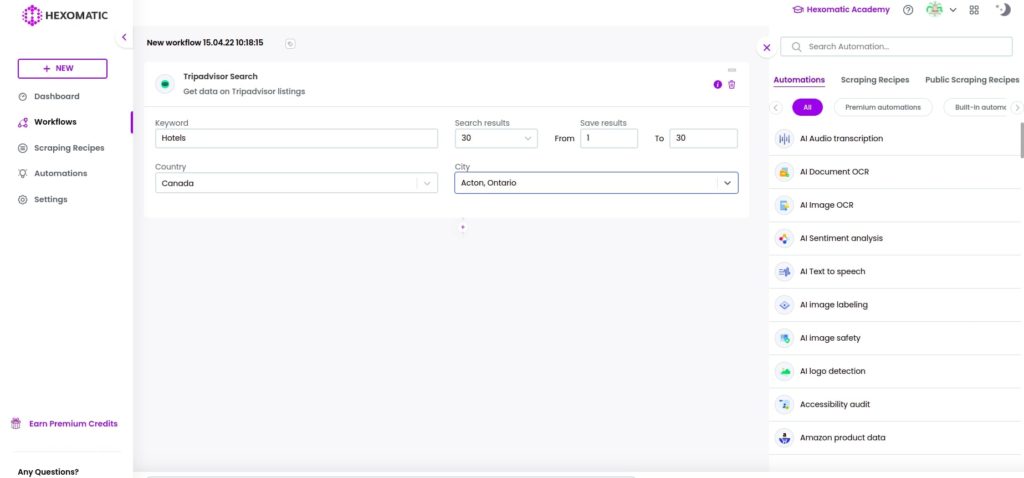1024x478 pixels.
Task: Open Scraping Recipes in sidebar
Action: (69, 148)
